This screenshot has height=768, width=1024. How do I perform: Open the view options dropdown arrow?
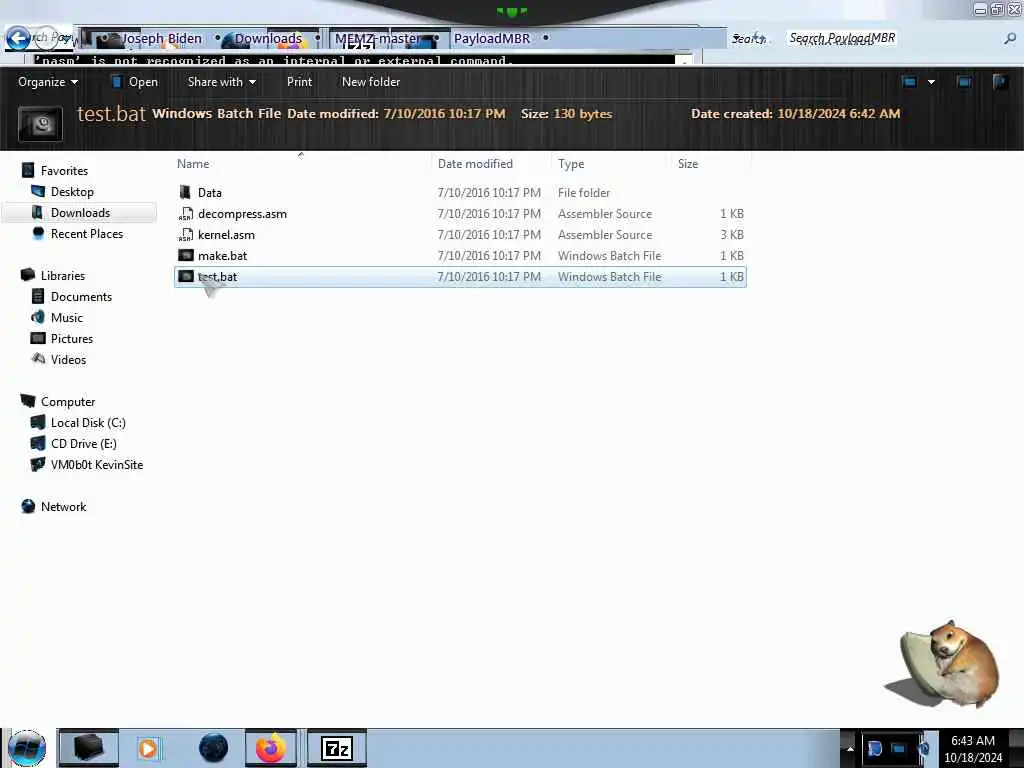pos(931,82)
